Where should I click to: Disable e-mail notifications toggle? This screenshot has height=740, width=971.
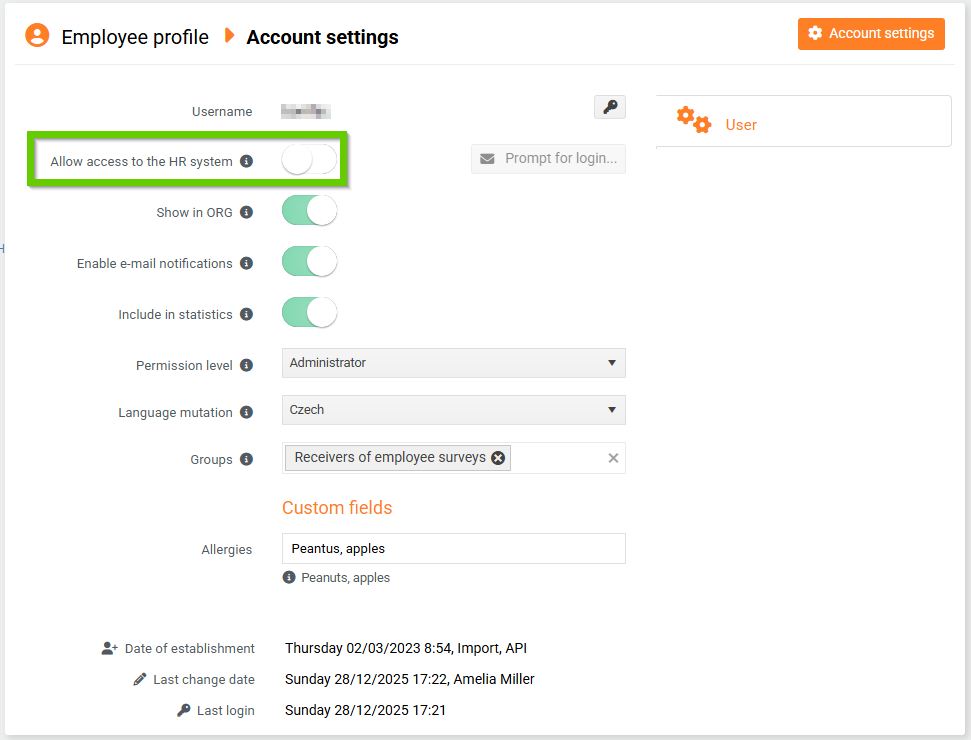click(309, 262)
